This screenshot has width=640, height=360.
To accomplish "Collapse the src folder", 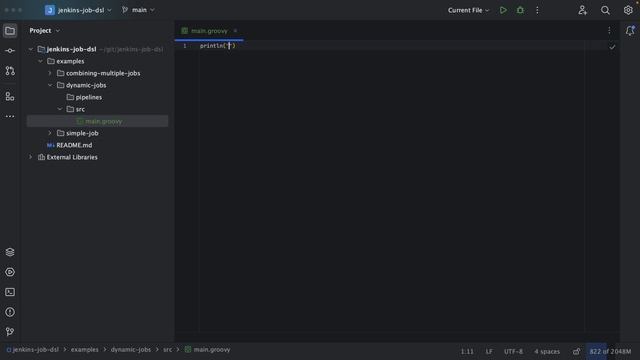I will click(60, 109).
